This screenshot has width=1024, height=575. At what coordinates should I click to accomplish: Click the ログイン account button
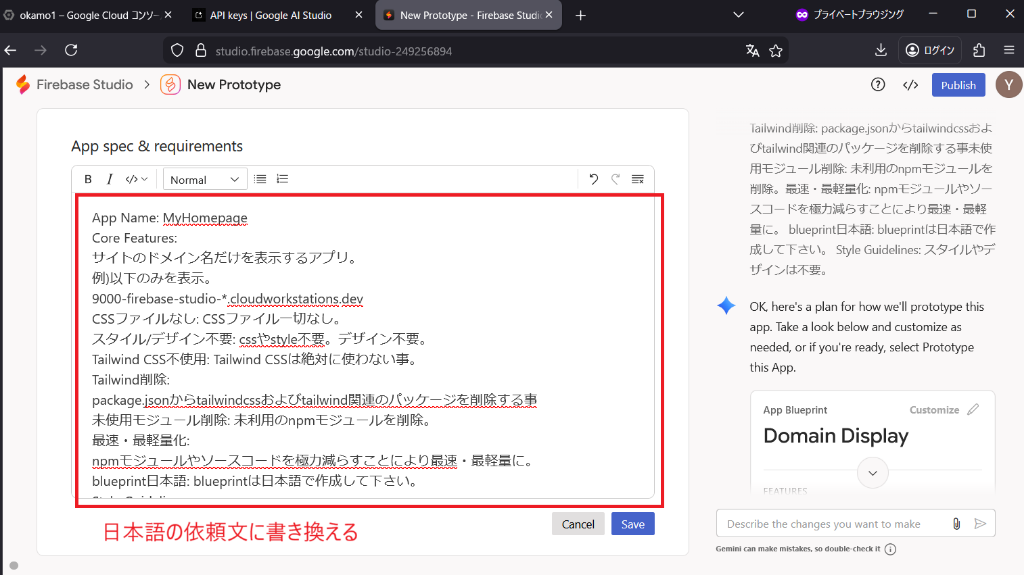pos(931,50)
